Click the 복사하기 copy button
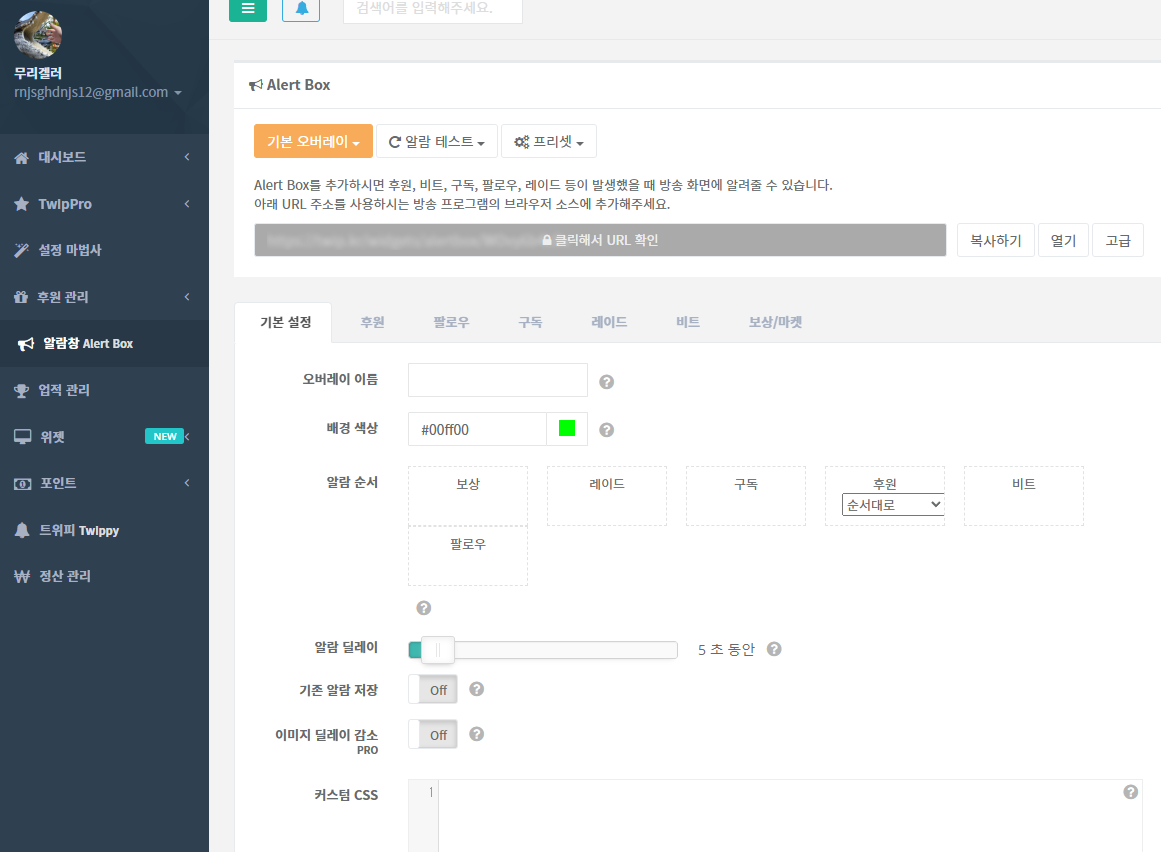The width and height of the screenshot is (1161, 852). (995, 239)
